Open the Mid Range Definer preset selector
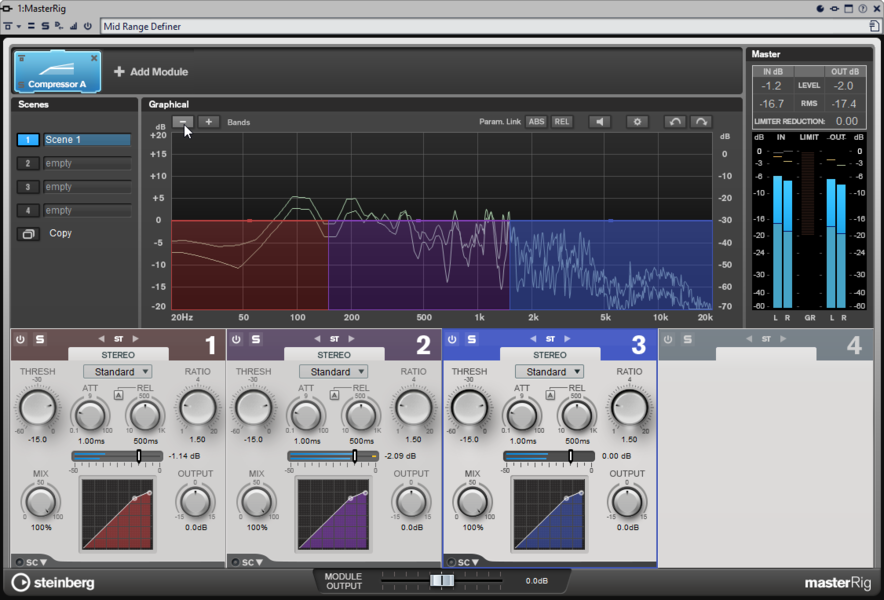Viewport: 884px width, 600px height. [484, 27]
